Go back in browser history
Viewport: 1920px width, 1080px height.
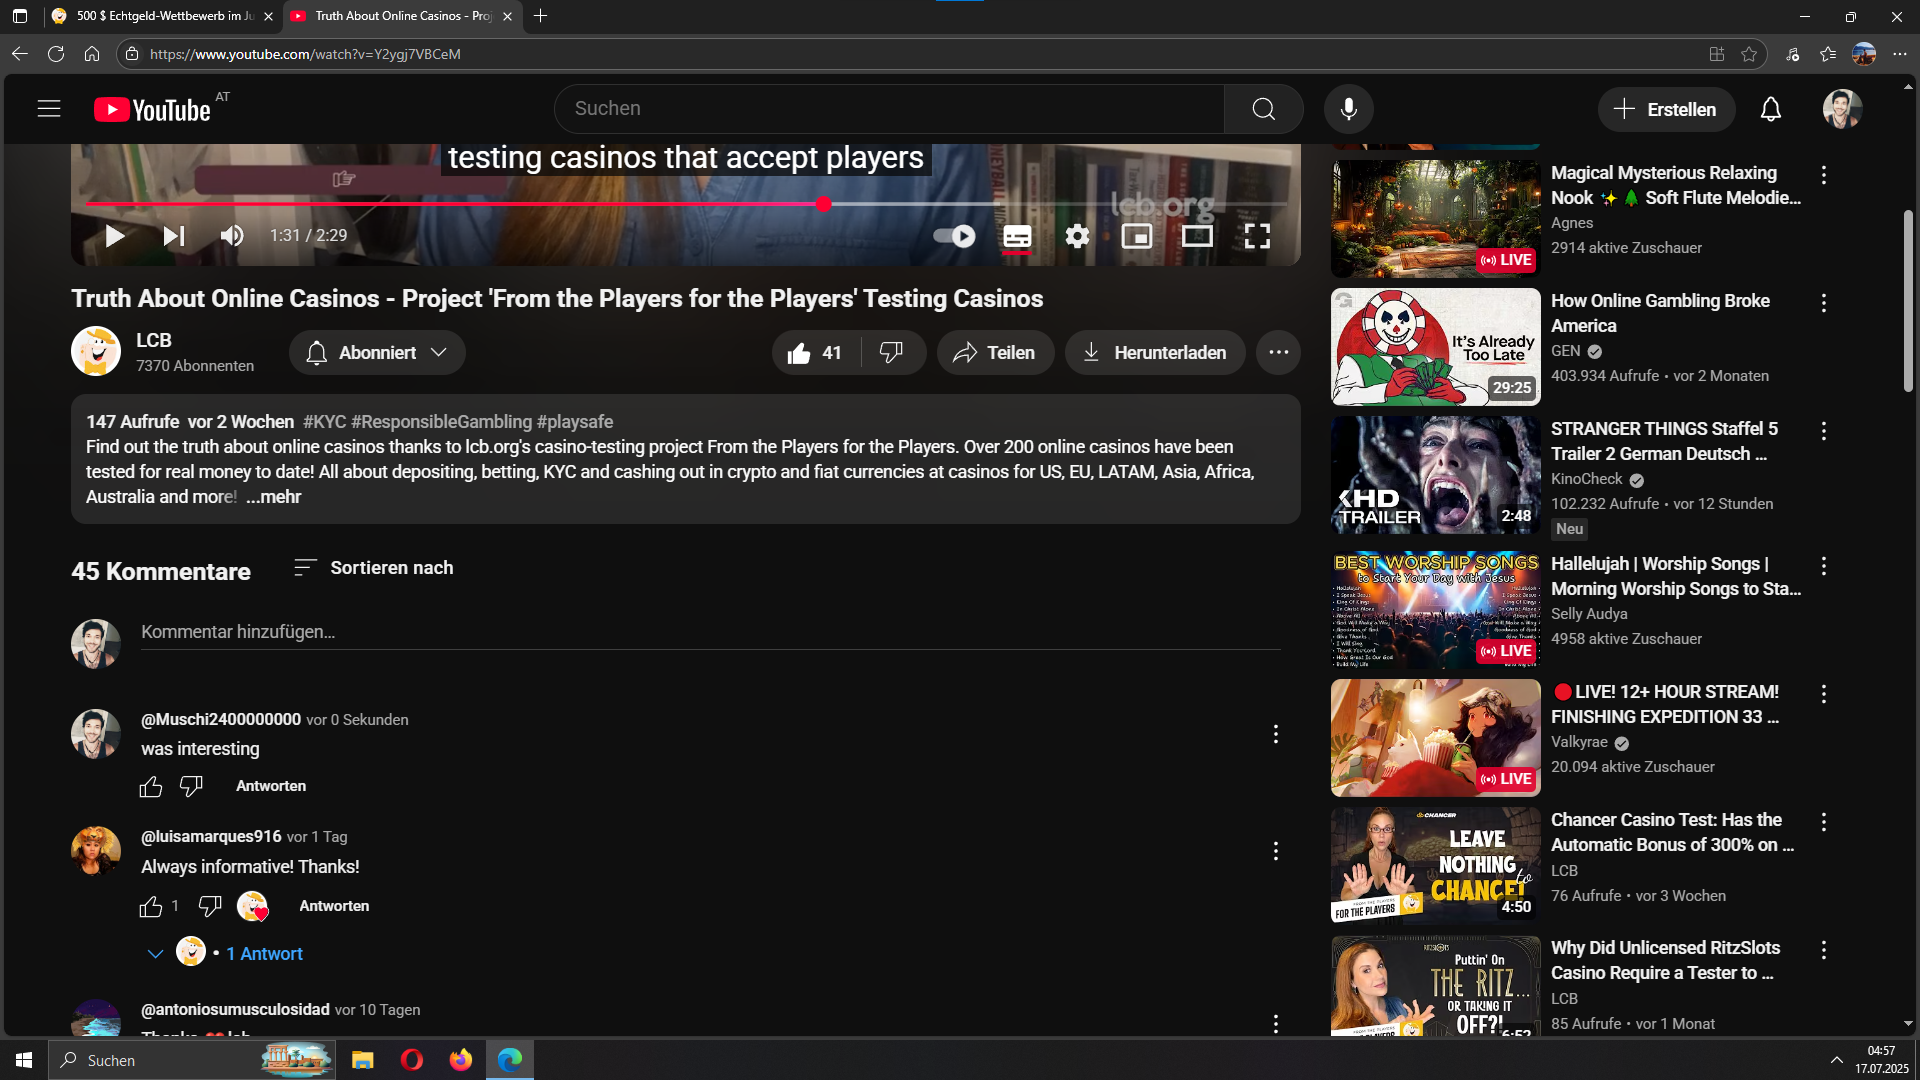pyautogui.click(x=20, y=54)
